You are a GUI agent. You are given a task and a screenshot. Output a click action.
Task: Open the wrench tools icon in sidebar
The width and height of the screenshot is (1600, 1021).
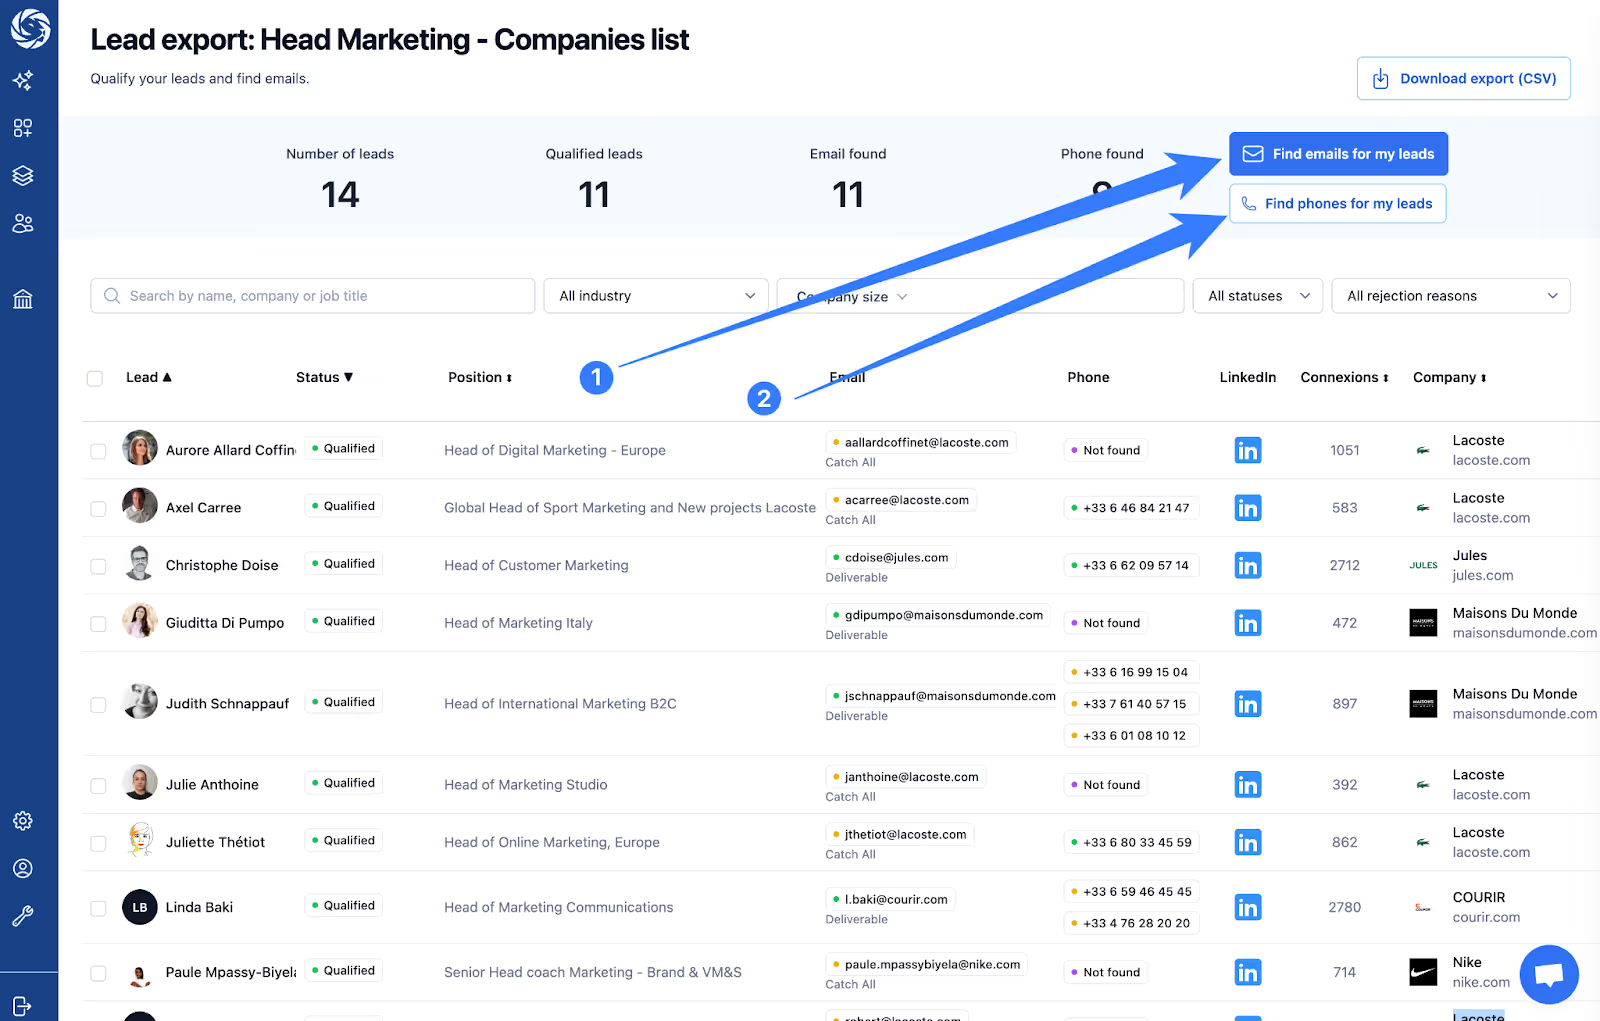click(23, 917)
